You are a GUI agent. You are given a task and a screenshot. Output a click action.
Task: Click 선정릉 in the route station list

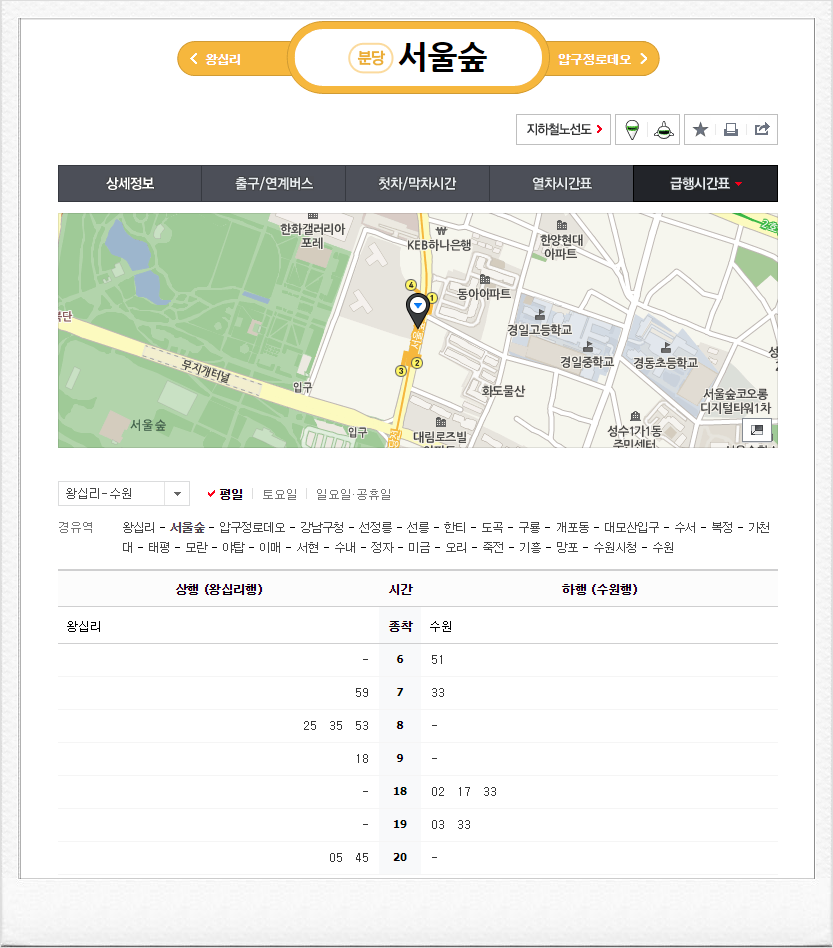pos(375,527)
